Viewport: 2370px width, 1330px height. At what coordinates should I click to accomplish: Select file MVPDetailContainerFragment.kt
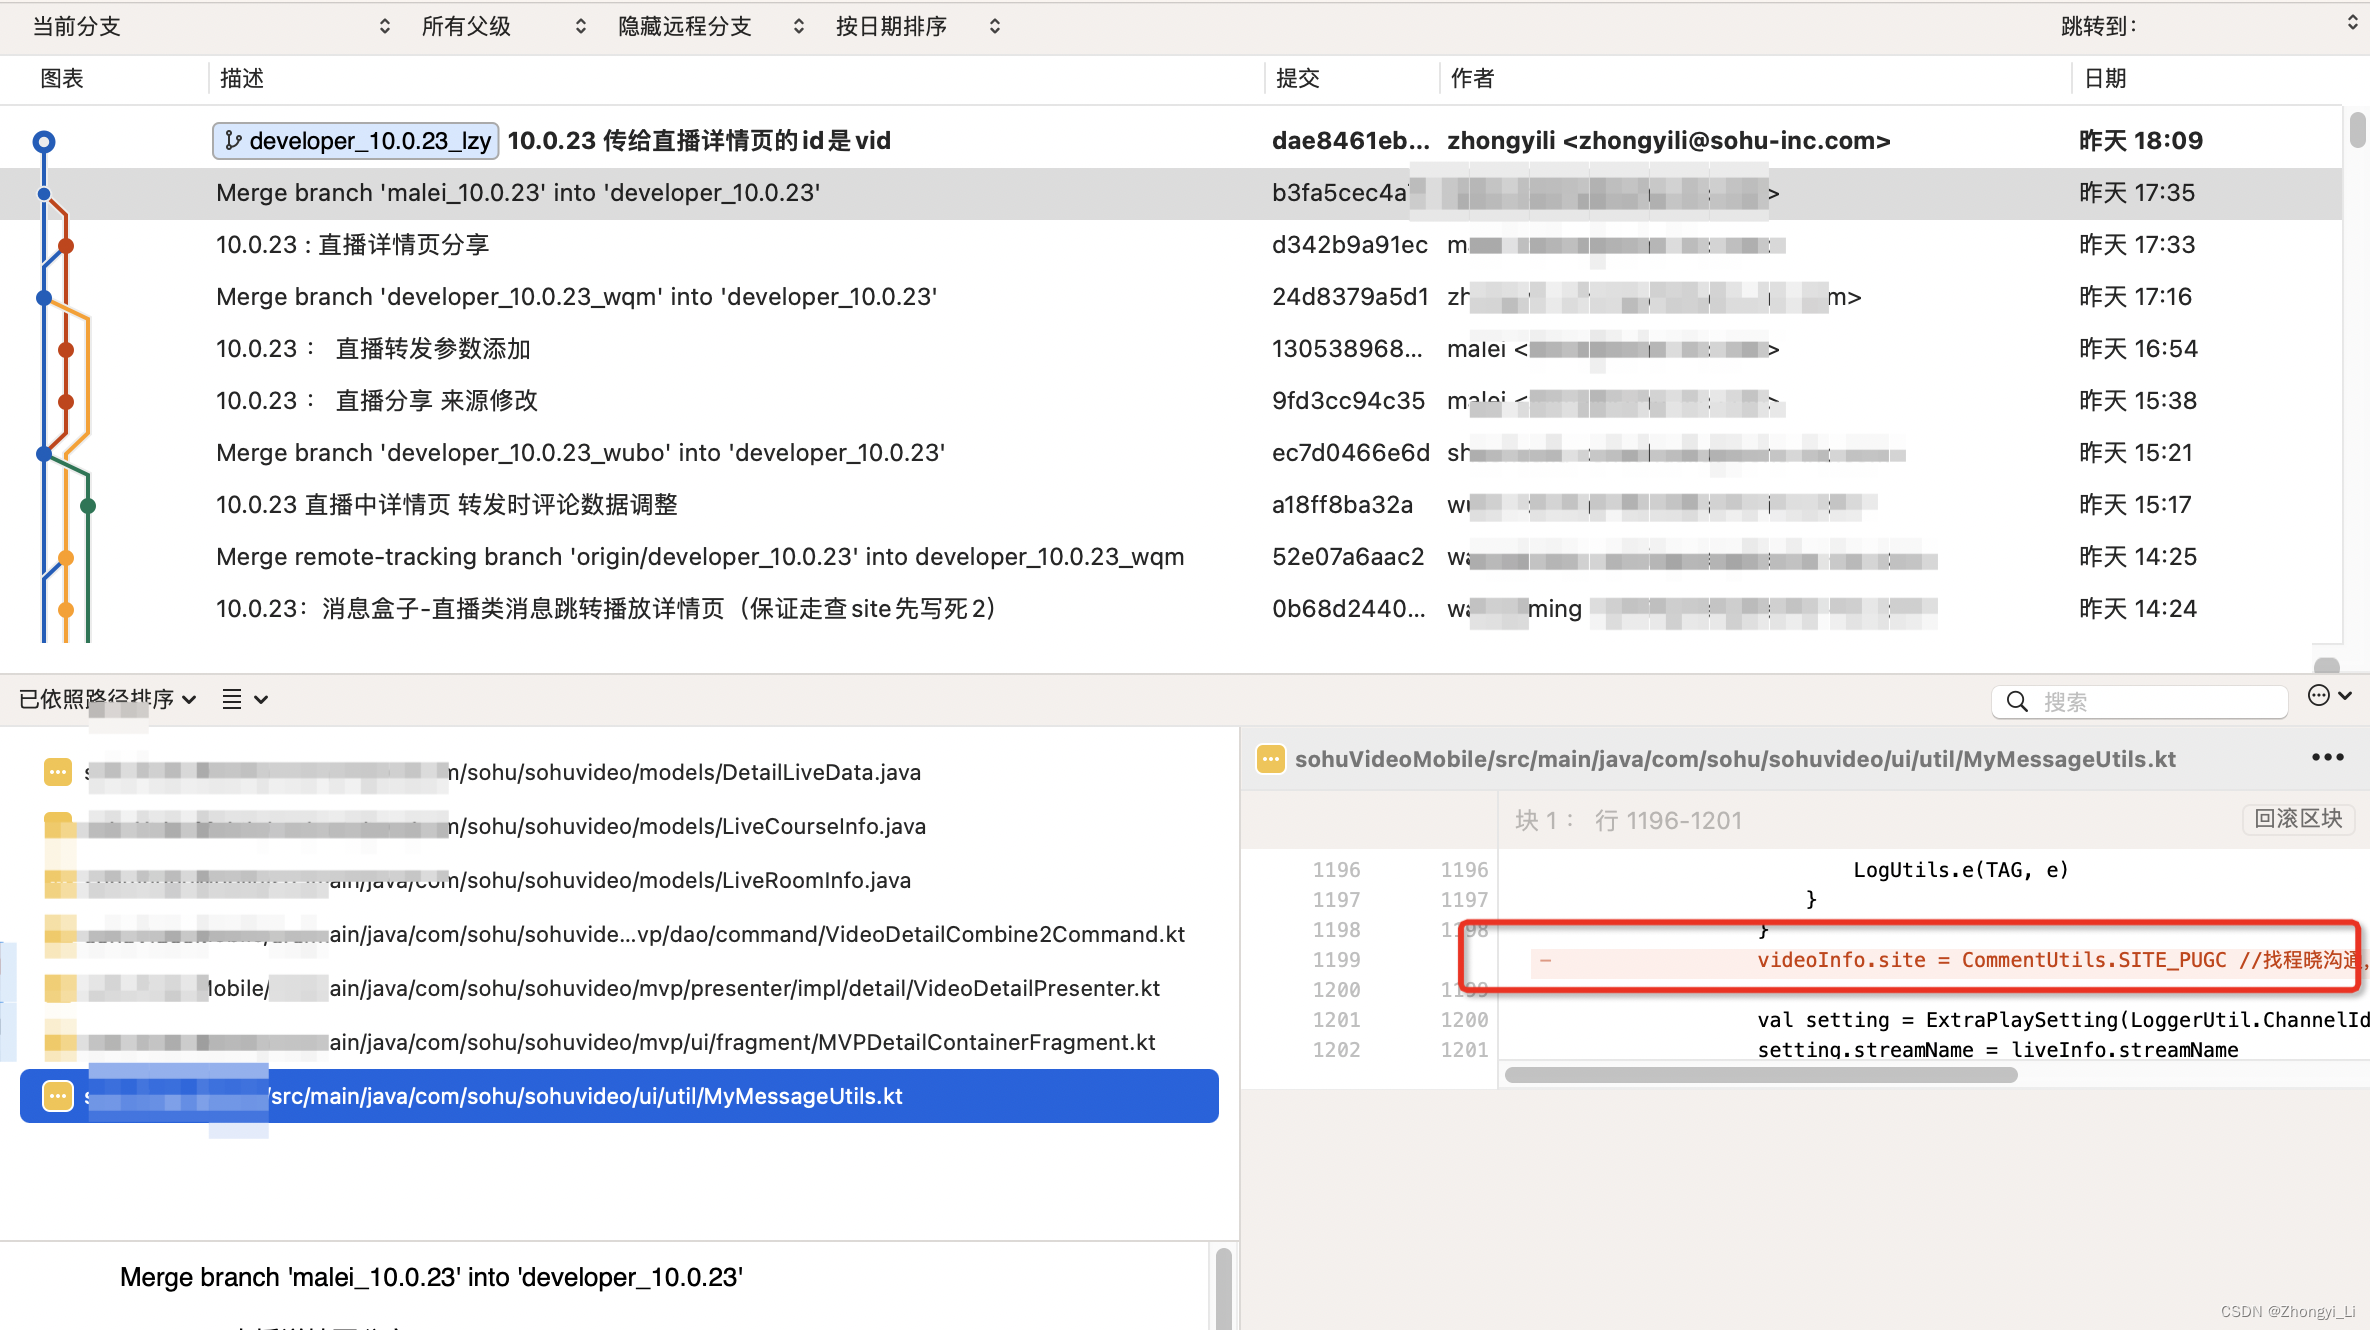(x=619, y=1042)
